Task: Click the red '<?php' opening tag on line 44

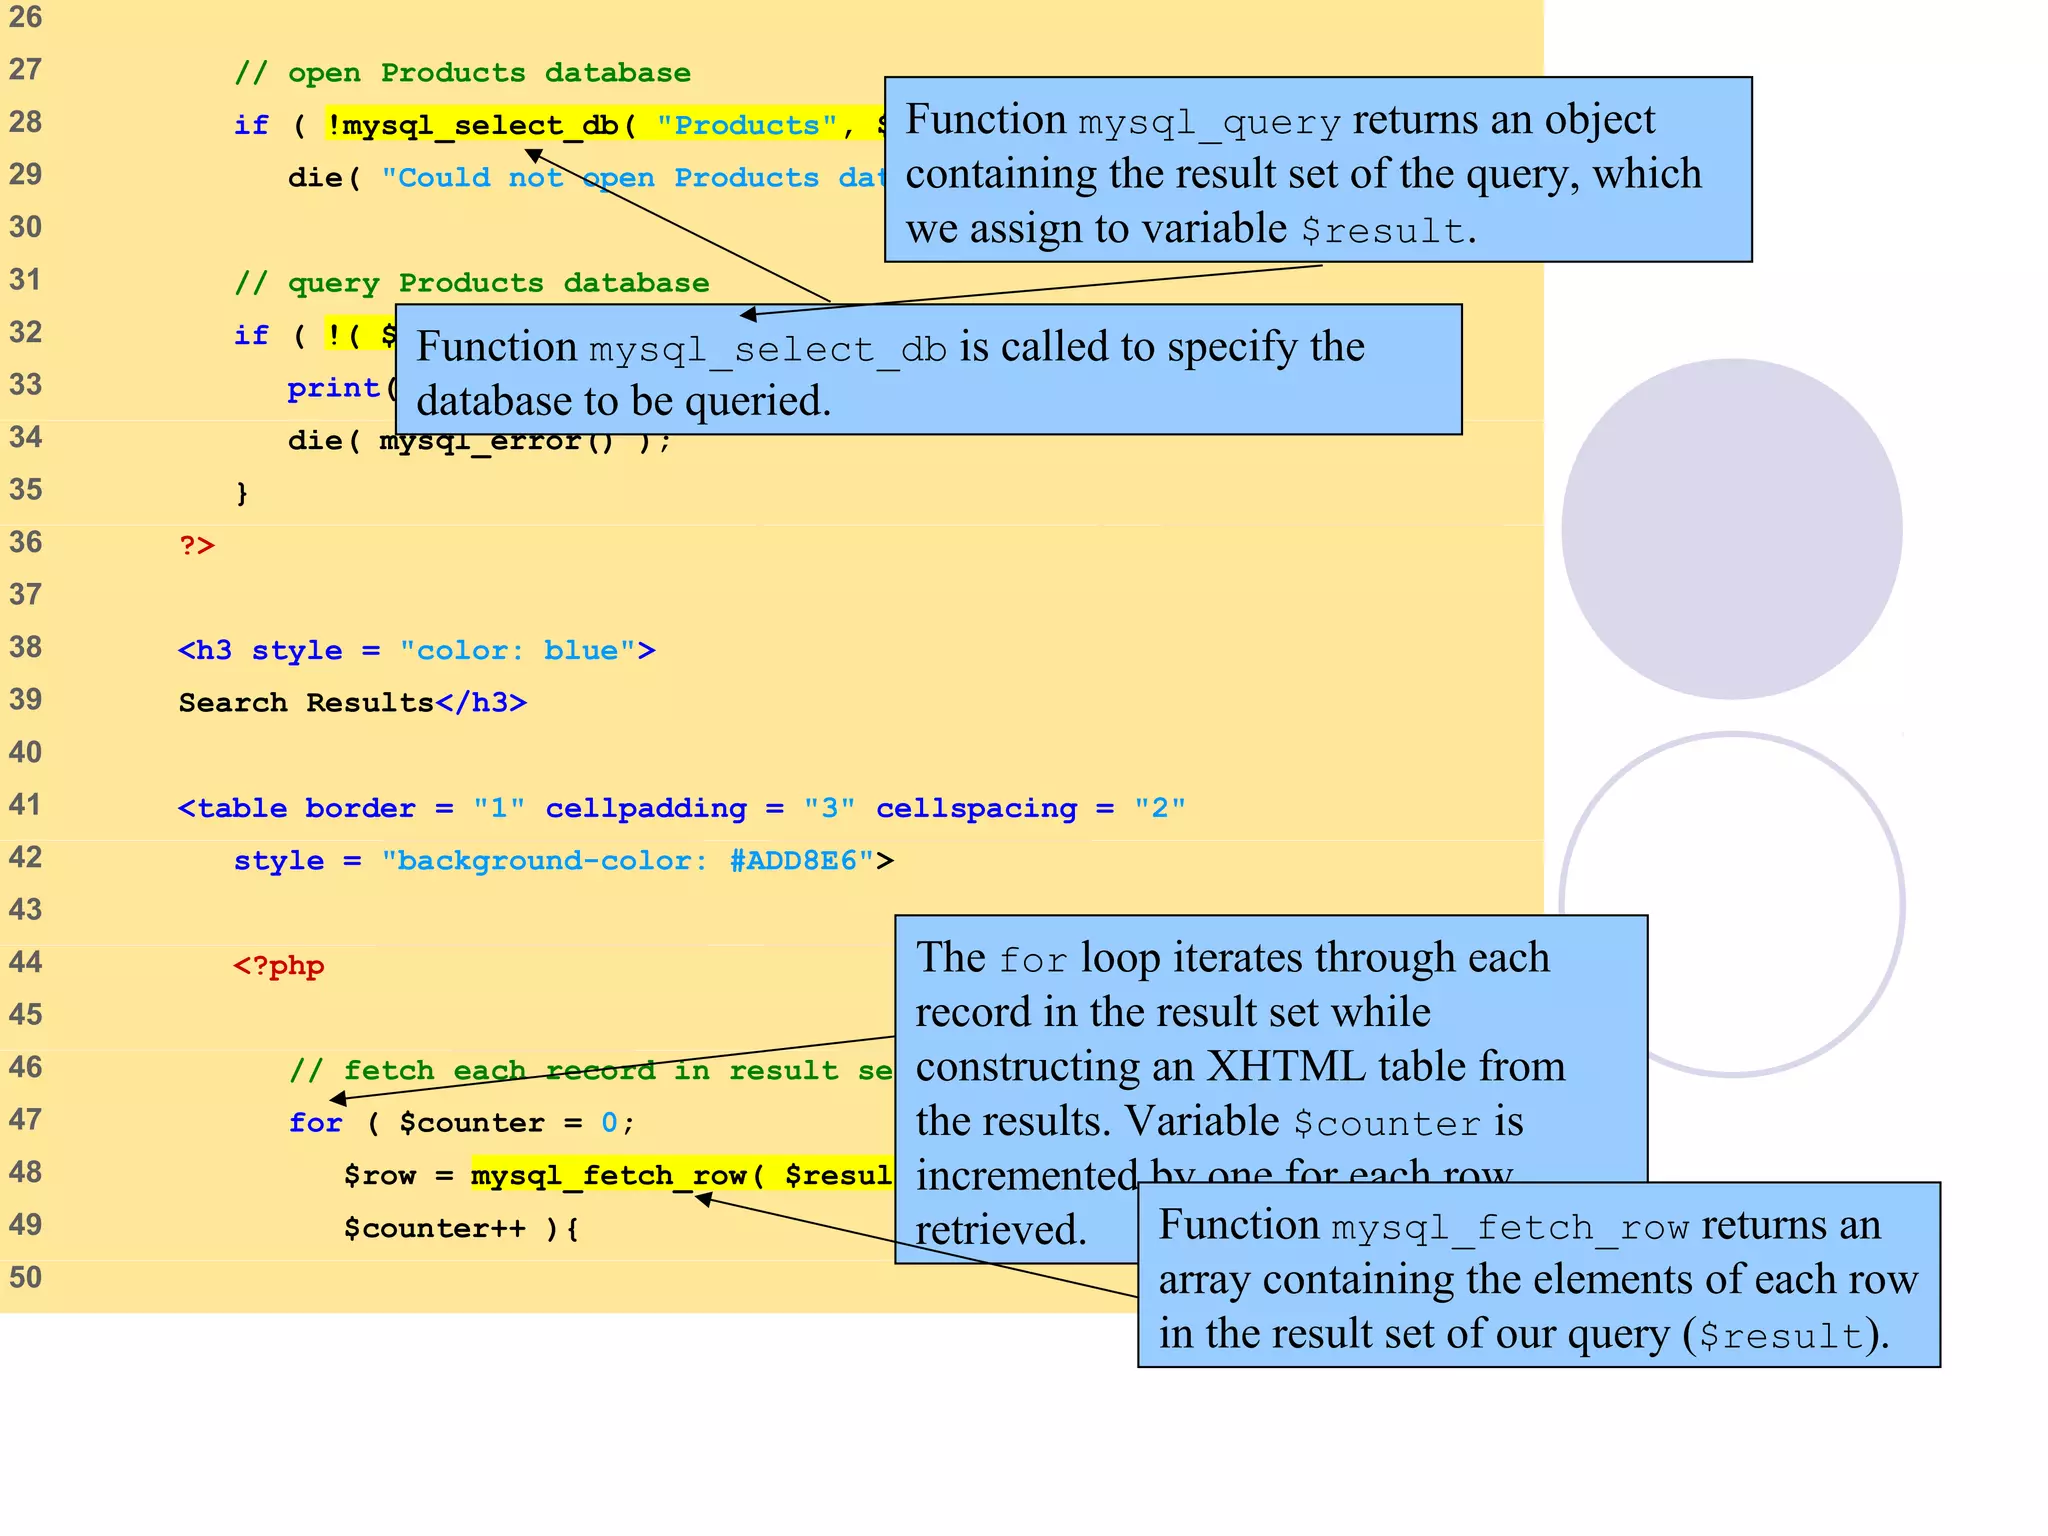Action: (279, 966)
